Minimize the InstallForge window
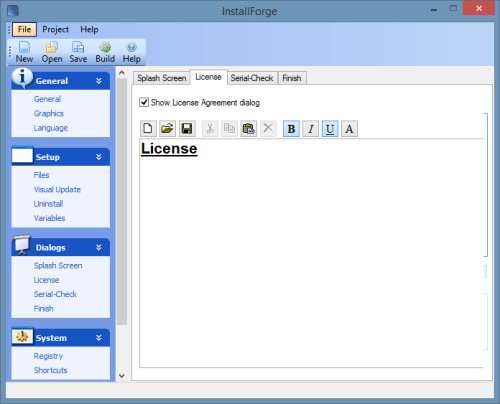This screenshot has width=500, height=404. click(x=434, y=10)
